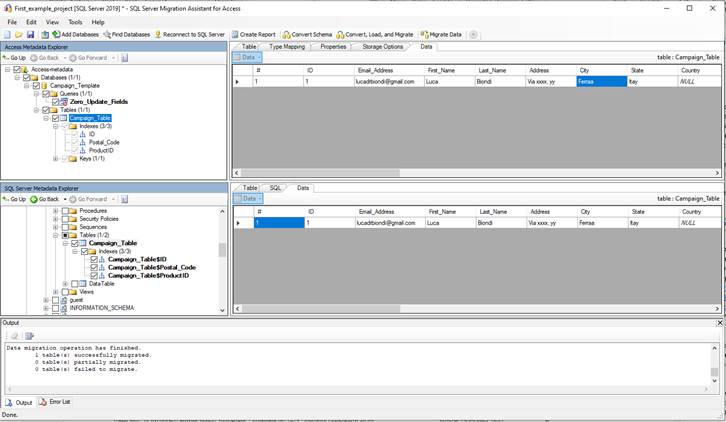Switch to the SQL tab in lower pane

(275, 188)
